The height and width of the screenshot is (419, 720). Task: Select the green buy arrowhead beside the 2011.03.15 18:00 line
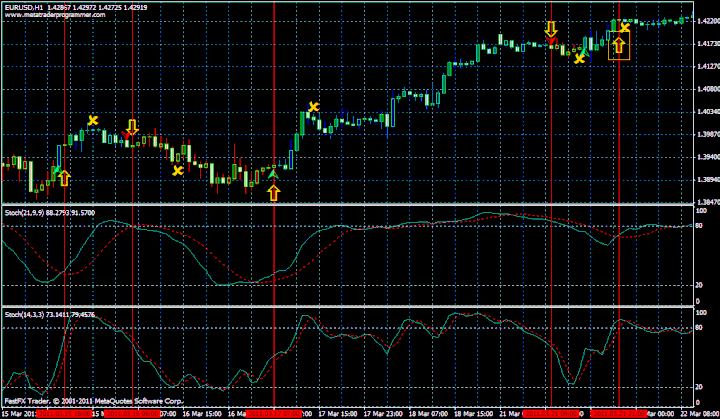[56, 171]
